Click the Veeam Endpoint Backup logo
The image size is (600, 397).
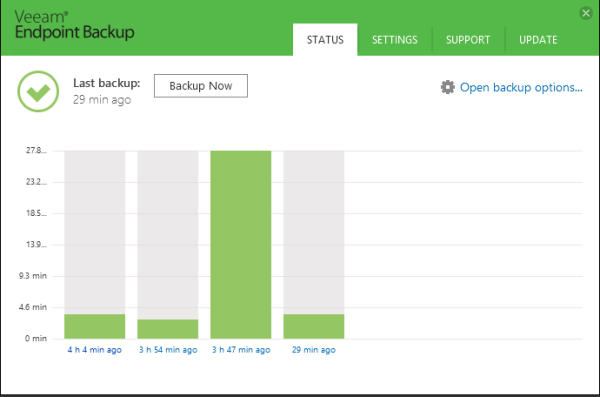click(x=75, y=25)
